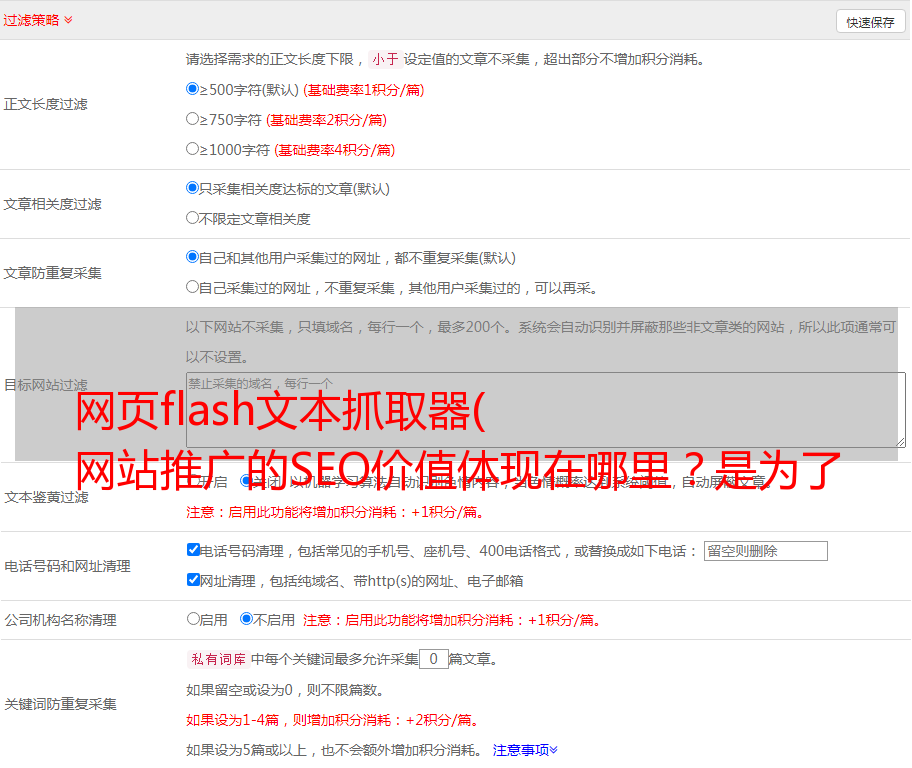Click the 文本鉴黄过滤 row label
The width and height of the screenshot is (912, 768).
(47, 497)
